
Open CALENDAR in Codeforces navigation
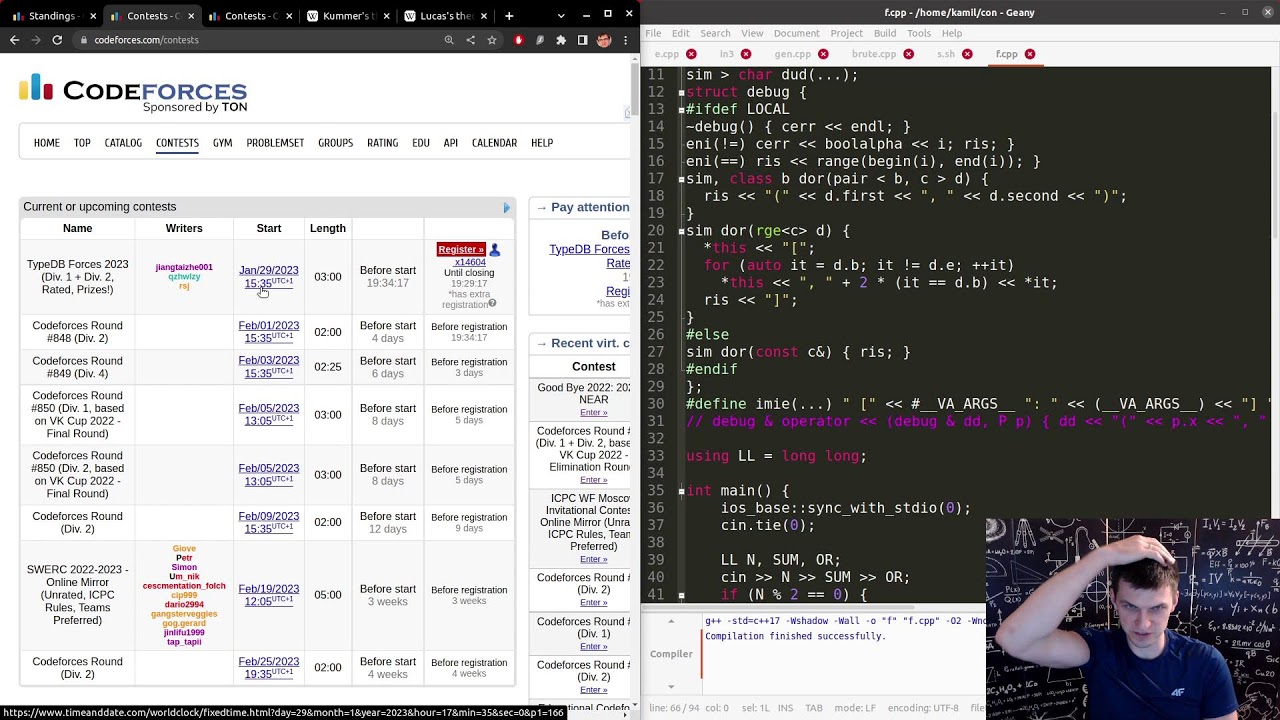[x=494, y=143]
